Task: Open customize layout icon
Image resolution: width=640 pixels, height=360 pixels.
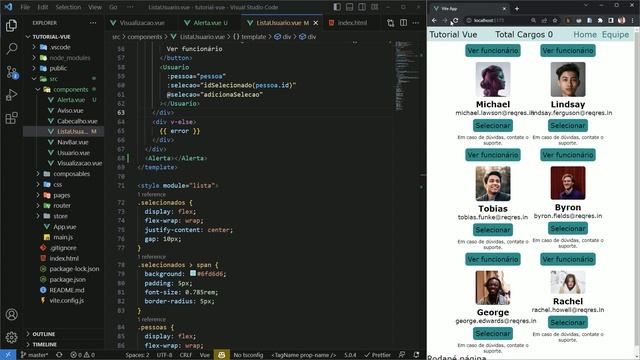Action: click(374, 7)
